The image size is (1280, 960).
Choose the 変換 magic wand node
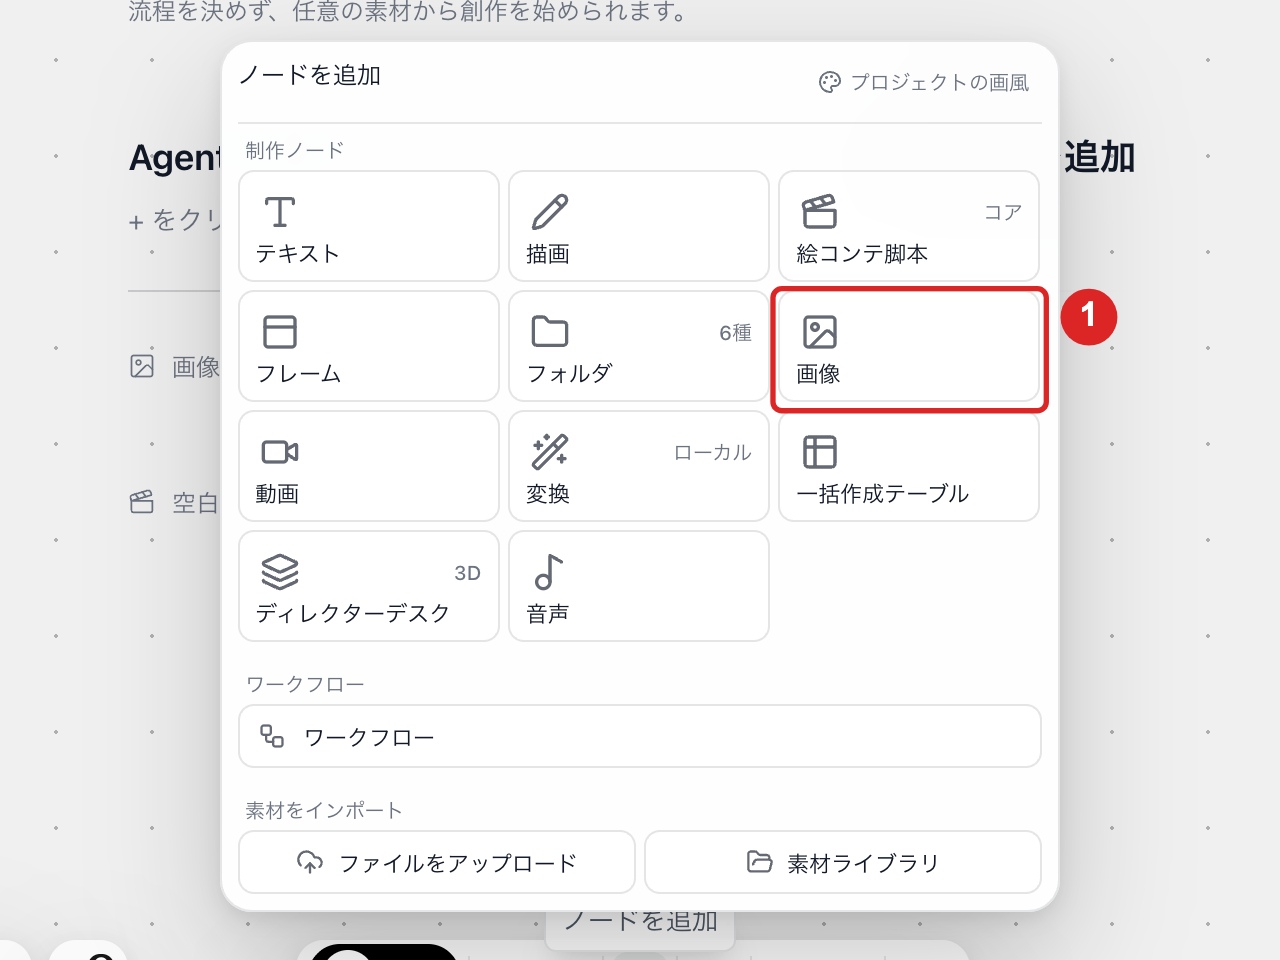click(x=639, y=466)
